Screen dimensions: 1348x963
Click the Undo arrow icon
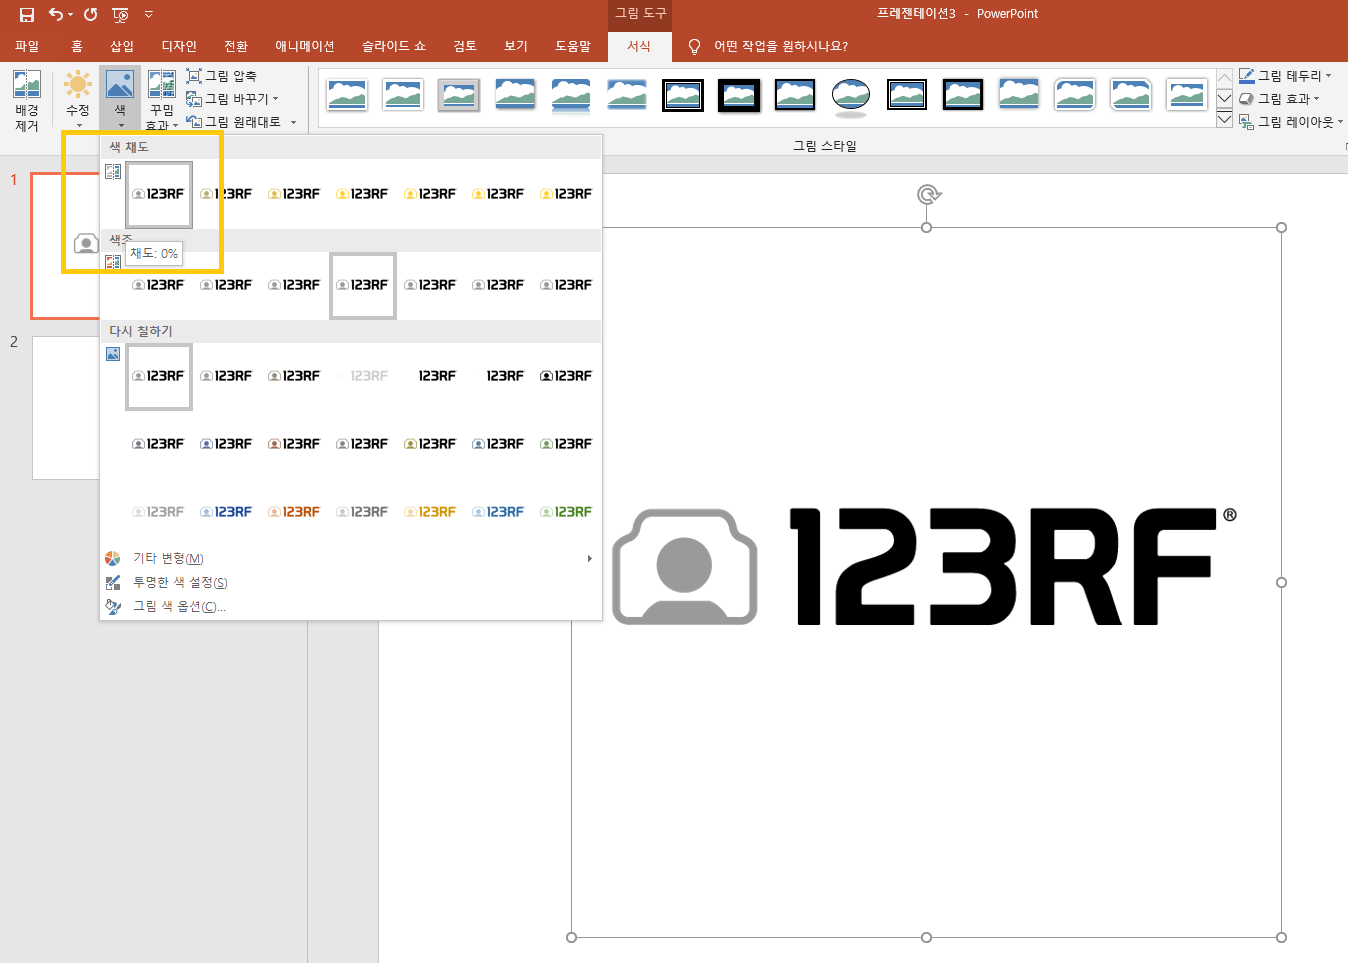point(56,14)
